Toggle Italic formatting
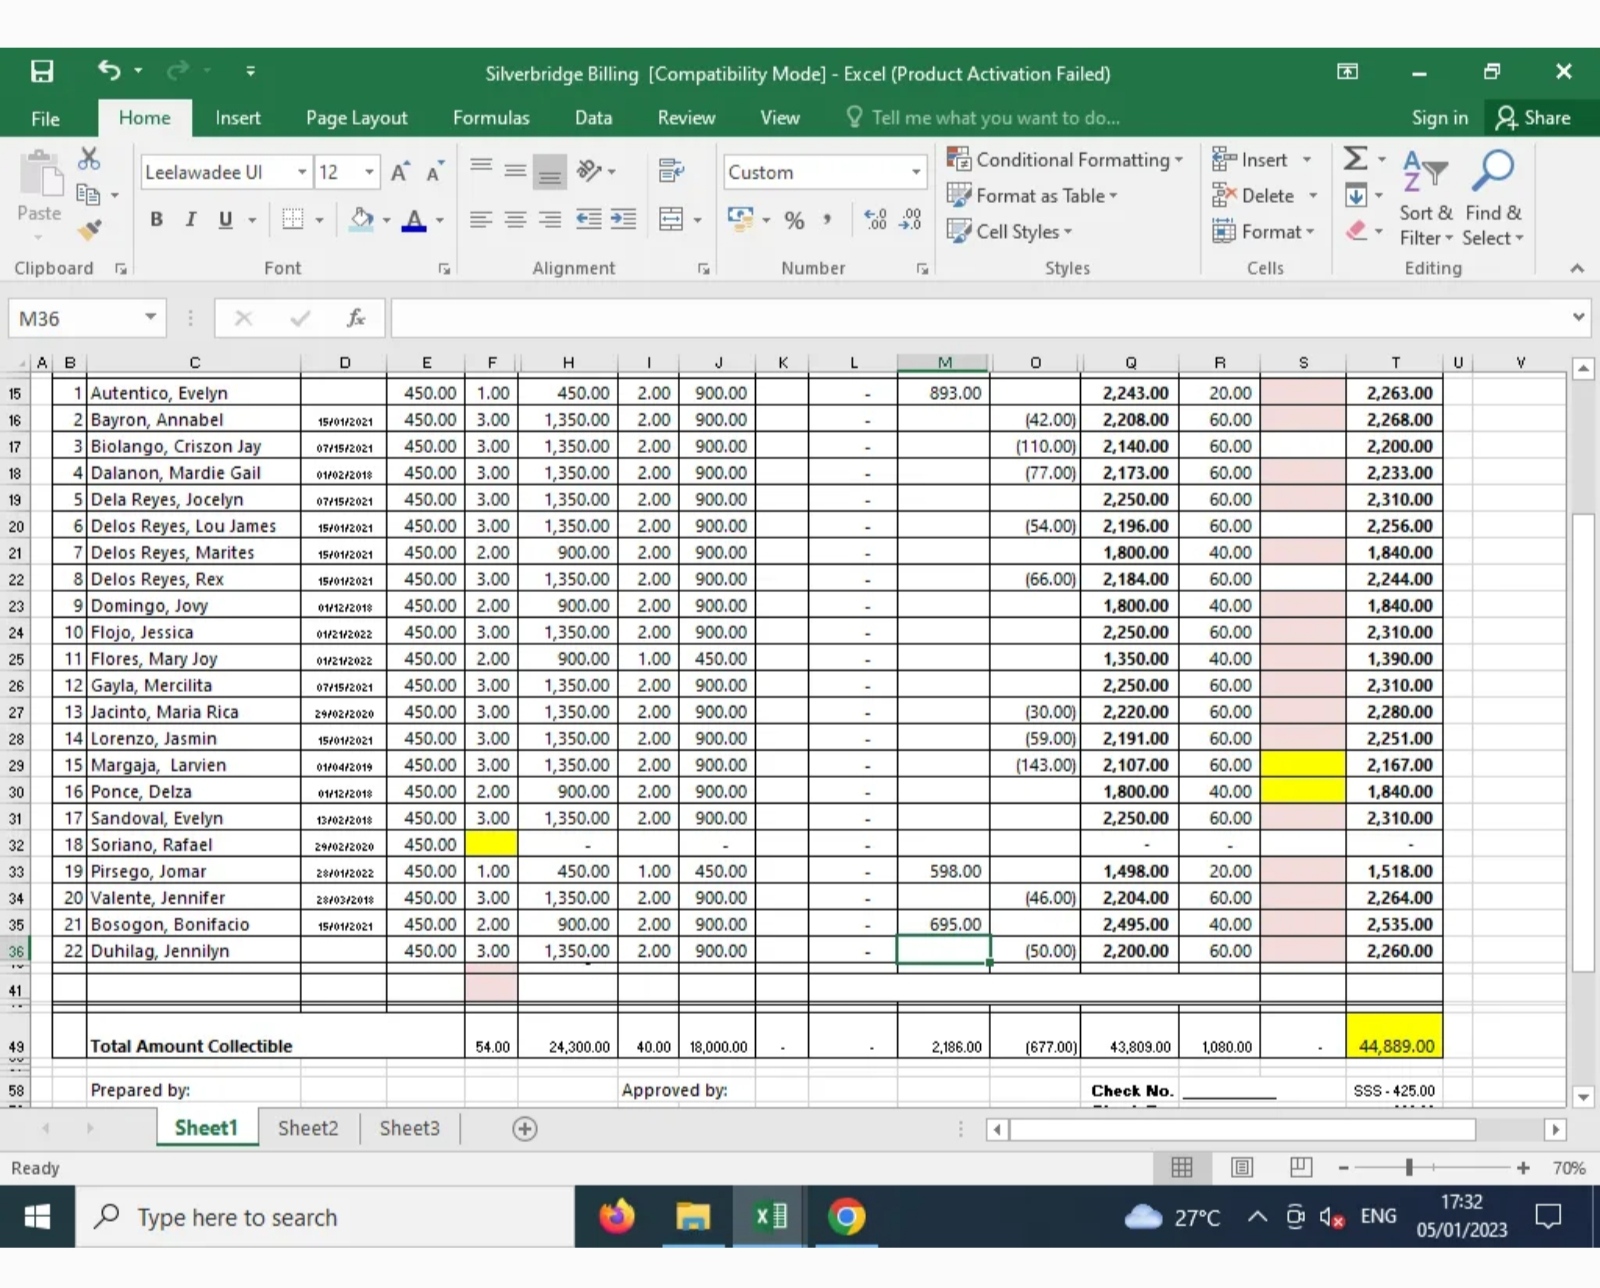This screenshot has height=1288, width=1600. tap(190, 220)
